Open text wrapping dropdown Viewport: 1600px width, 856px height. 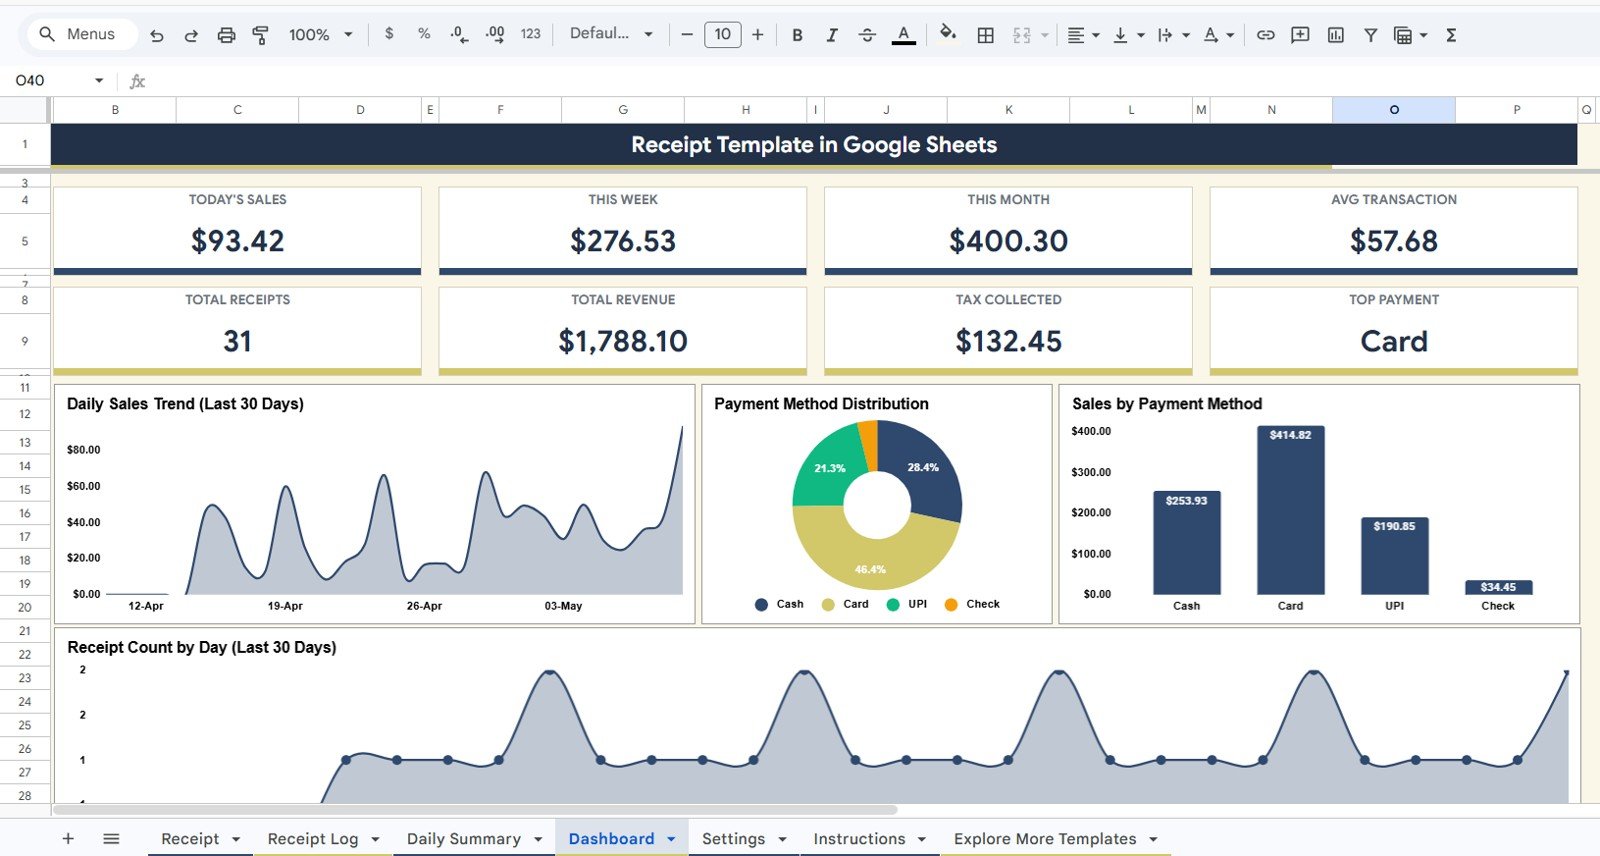point(1173,35)
